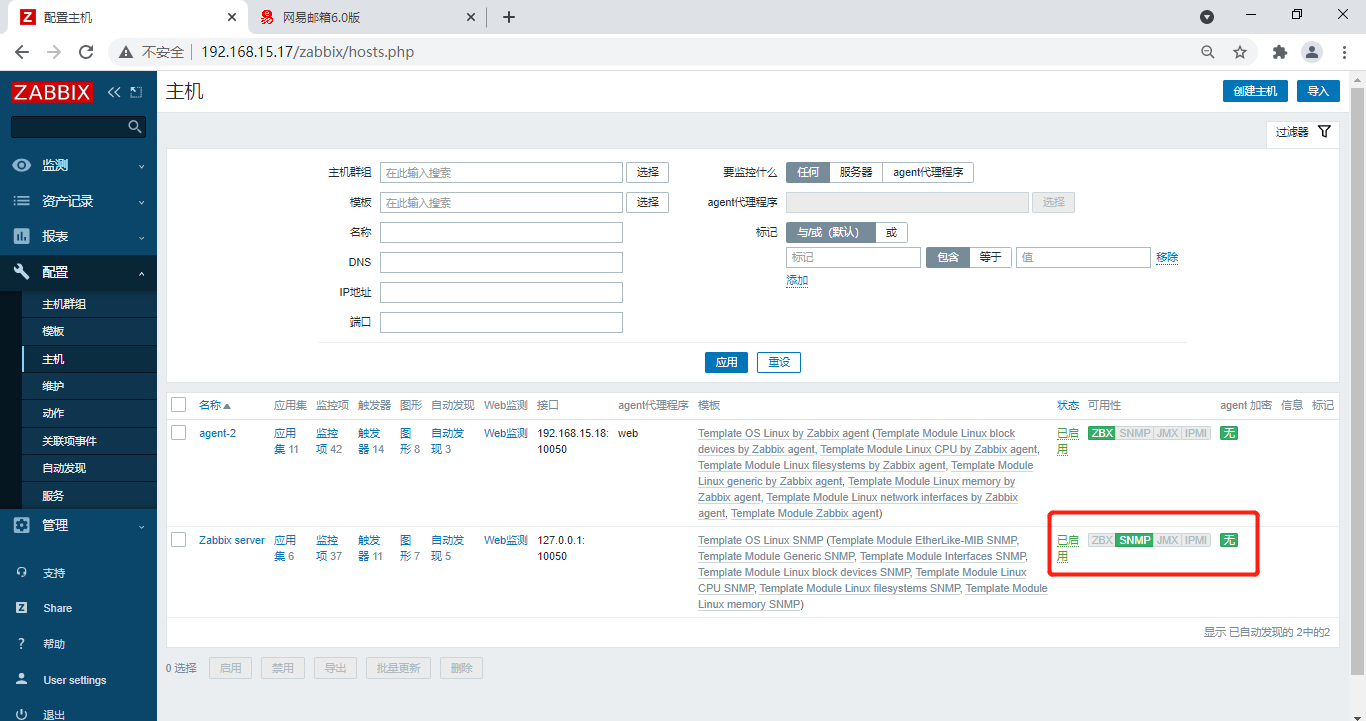Toggle kiosk/hide sidebar icon

[x=136, y=92]
